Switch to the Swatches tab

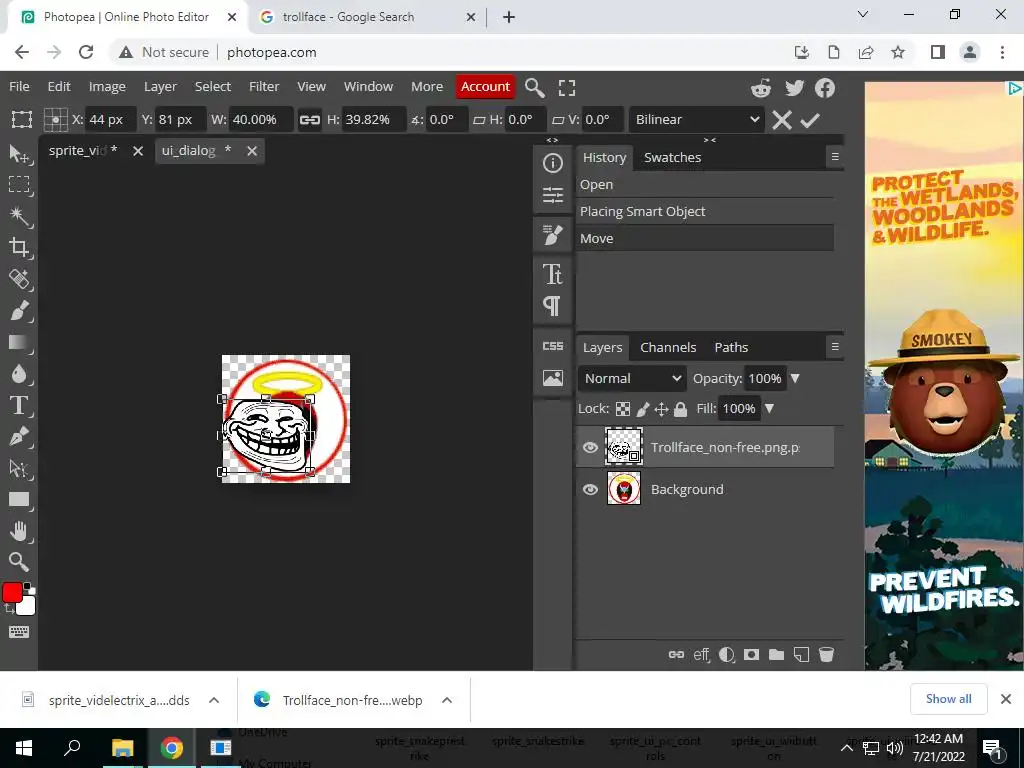(672, 157)
